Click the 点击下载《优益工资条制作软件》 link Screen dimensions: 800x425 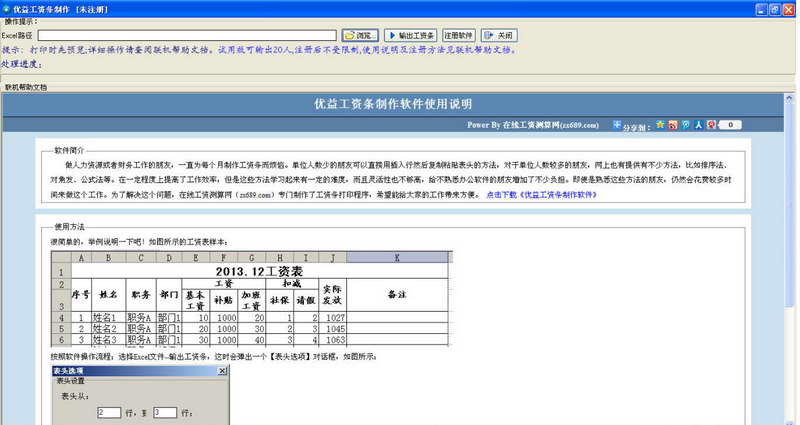541,194
